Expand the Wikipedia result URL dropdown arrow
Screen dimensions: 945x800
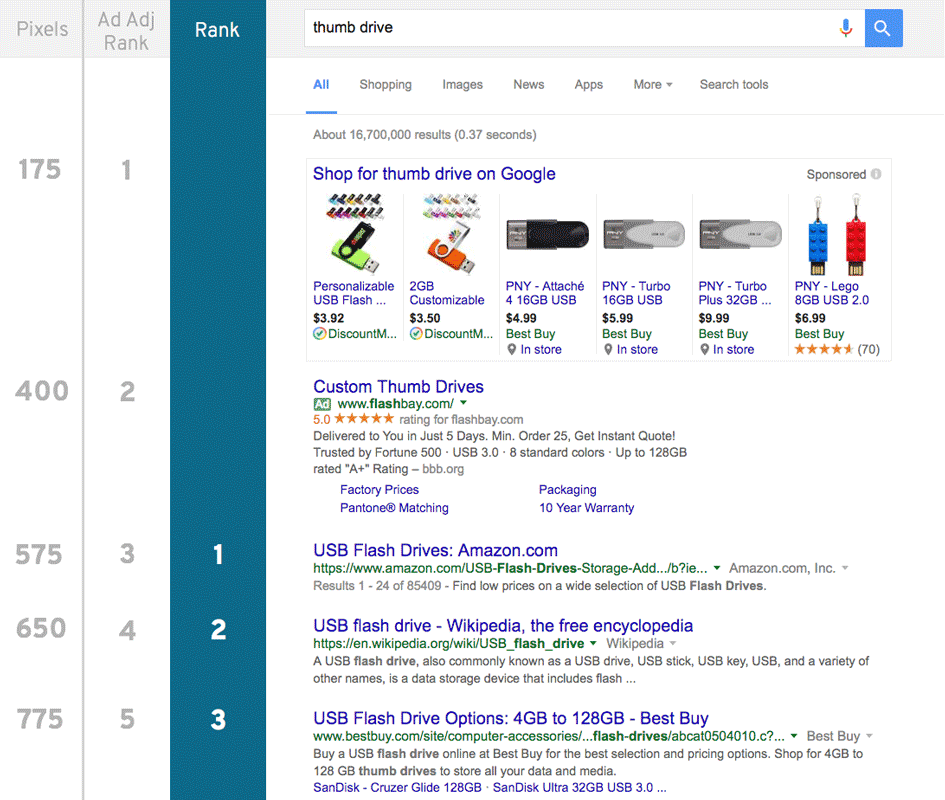coord(593,643)
